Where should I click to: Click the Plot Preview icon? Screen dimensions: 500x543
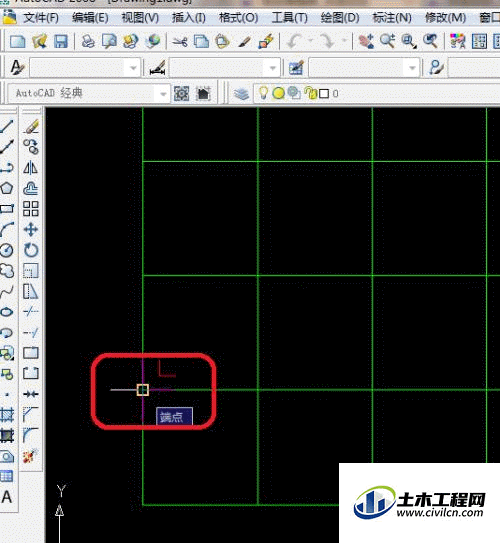pyautogui.click(x=109, y=42)
